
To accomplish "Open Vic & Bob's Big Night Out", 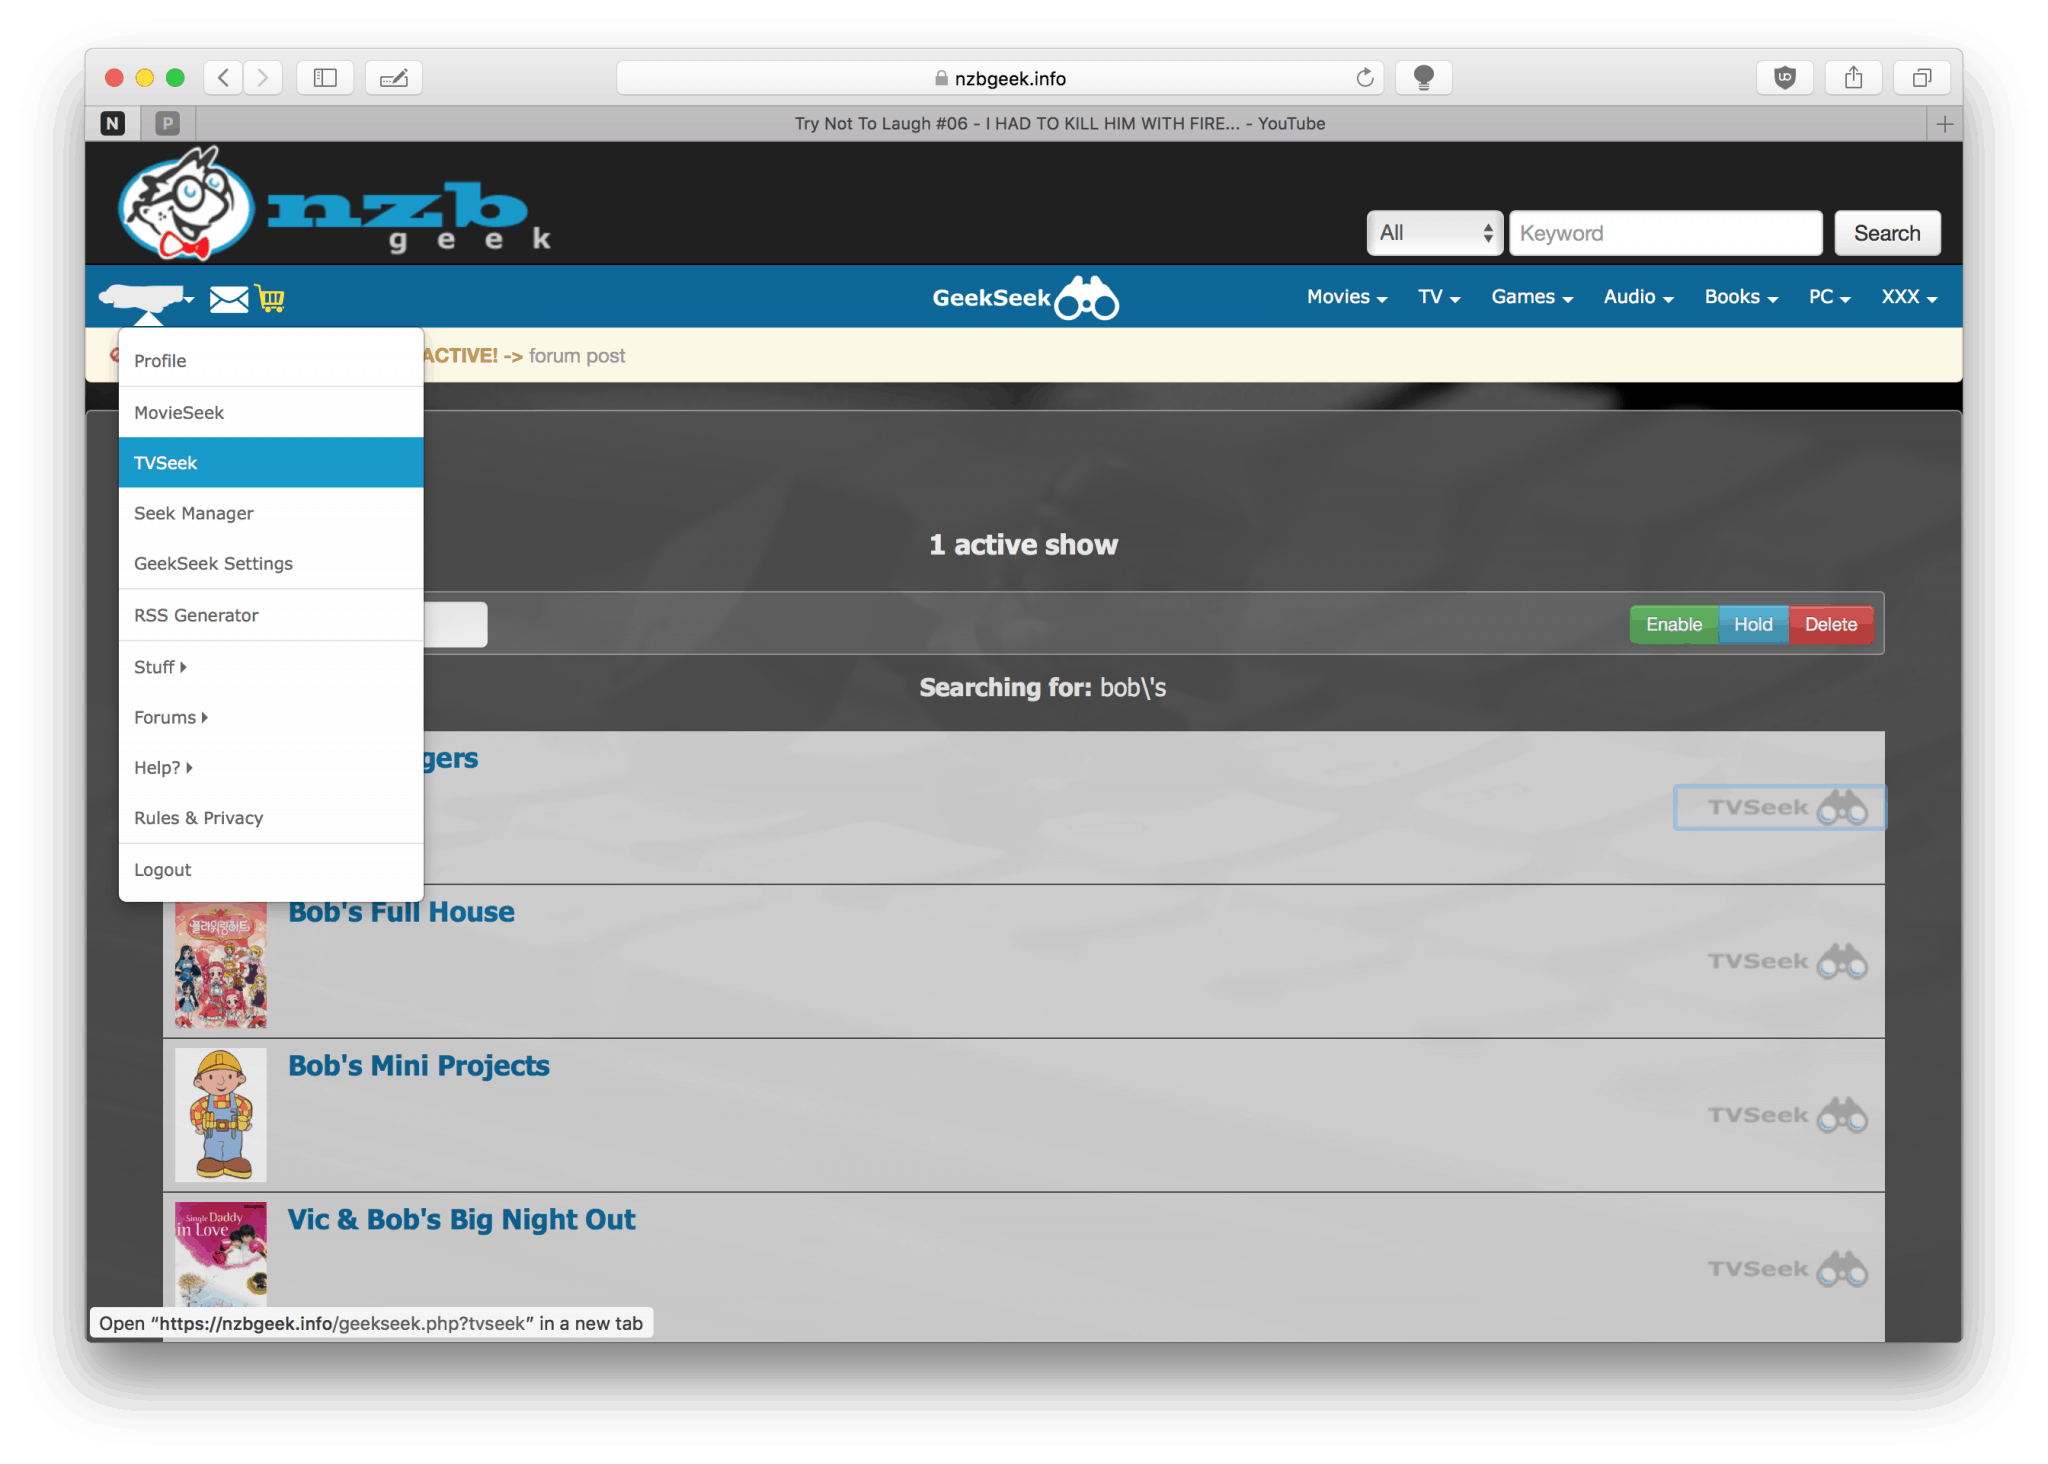I will [x=461, y=1218].
